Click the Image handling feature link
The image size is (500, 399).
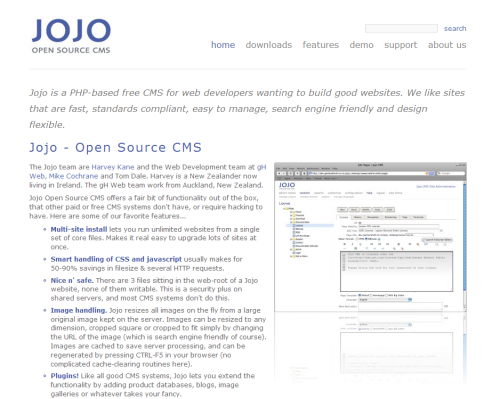tap(79, 310)
